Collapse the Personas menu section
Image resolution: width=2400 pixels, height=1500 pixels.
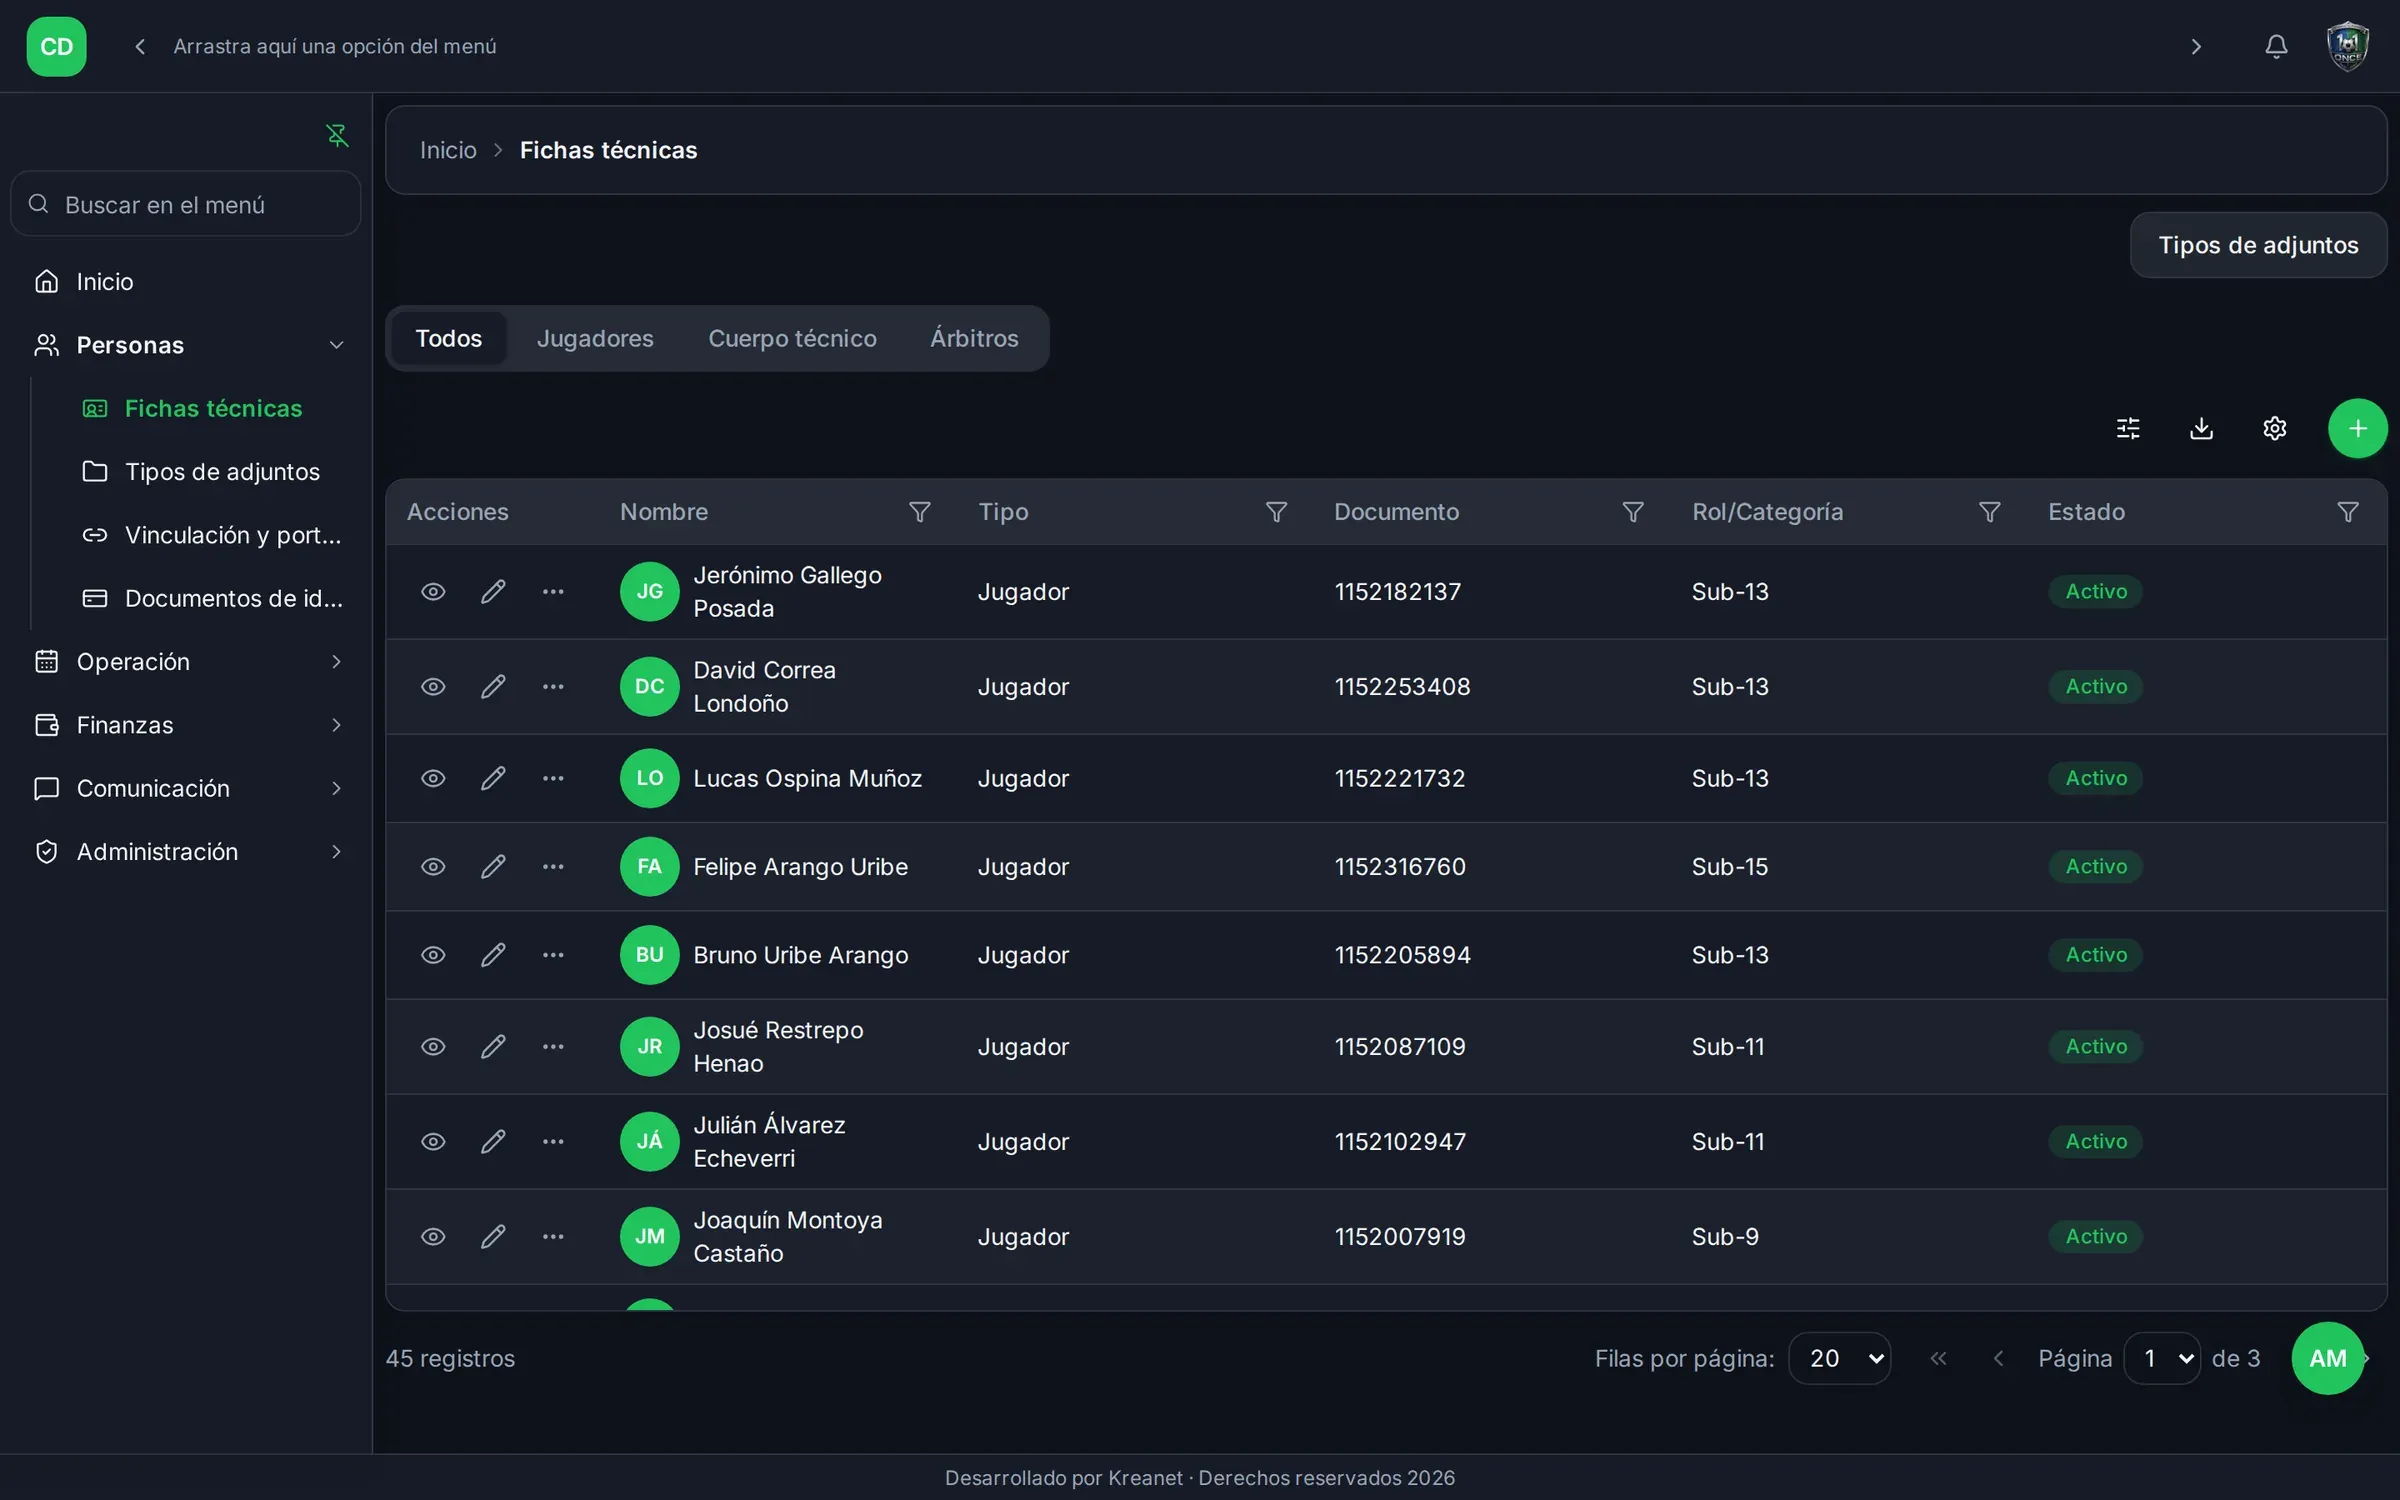coord(188,345)
